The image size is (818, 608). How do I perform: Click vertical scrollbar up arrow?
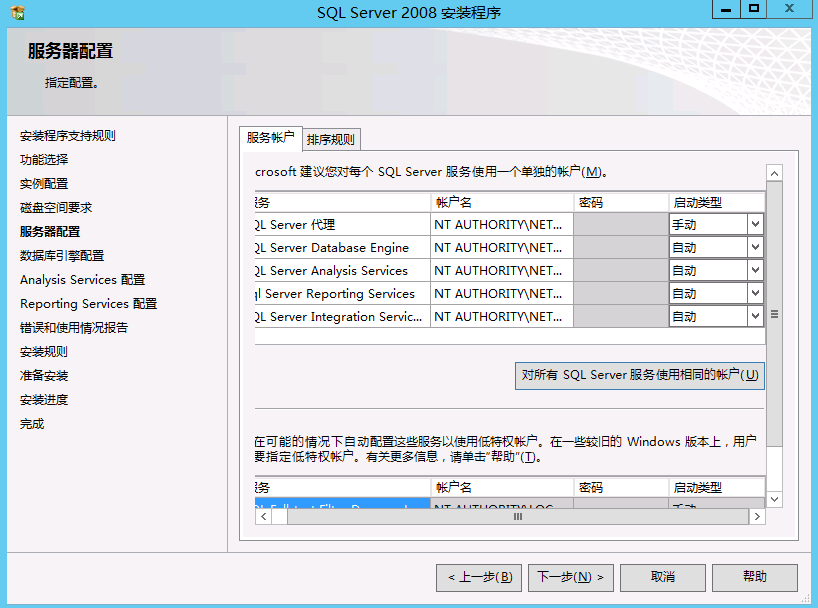click(774, 173)
